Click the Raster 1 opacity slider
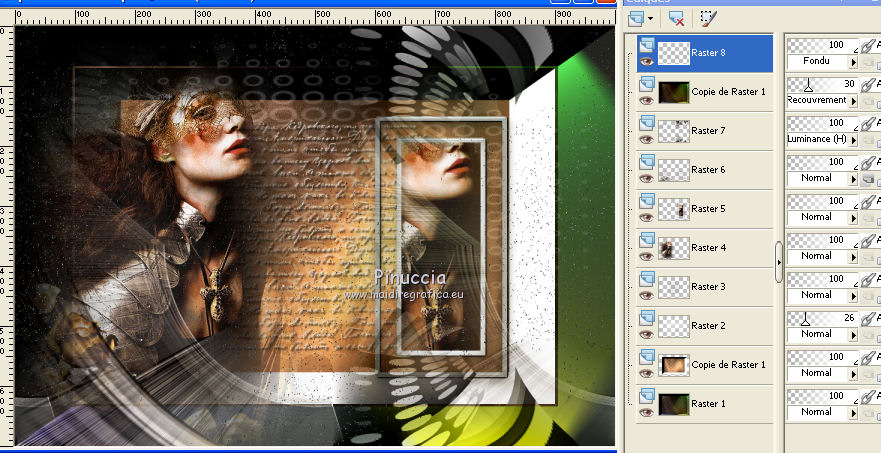This screenshot has height=453, width=881. point(822,396)
